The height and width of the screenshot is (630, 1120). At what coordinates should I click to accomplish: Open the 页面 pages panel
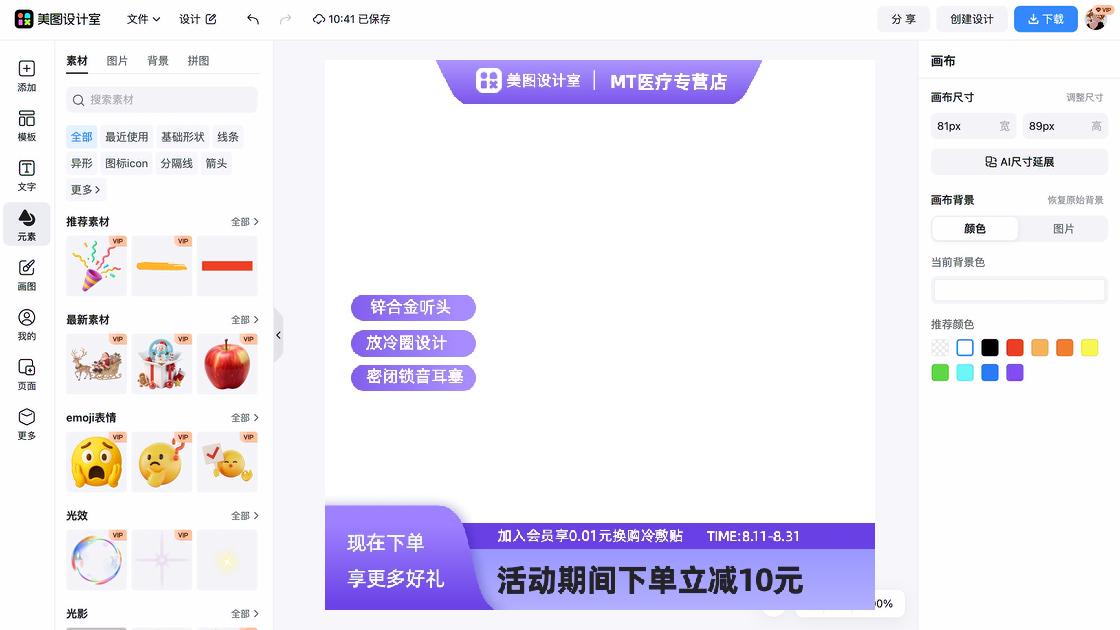coord(26,374)
